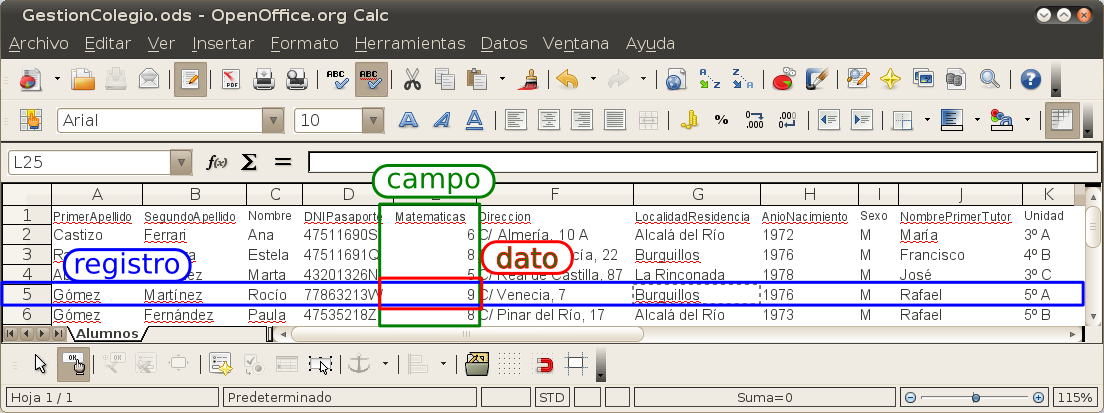Toggle Edit File mode icon
The height and width of the screenshot is (413, 1104).
[x=190, y=80]
